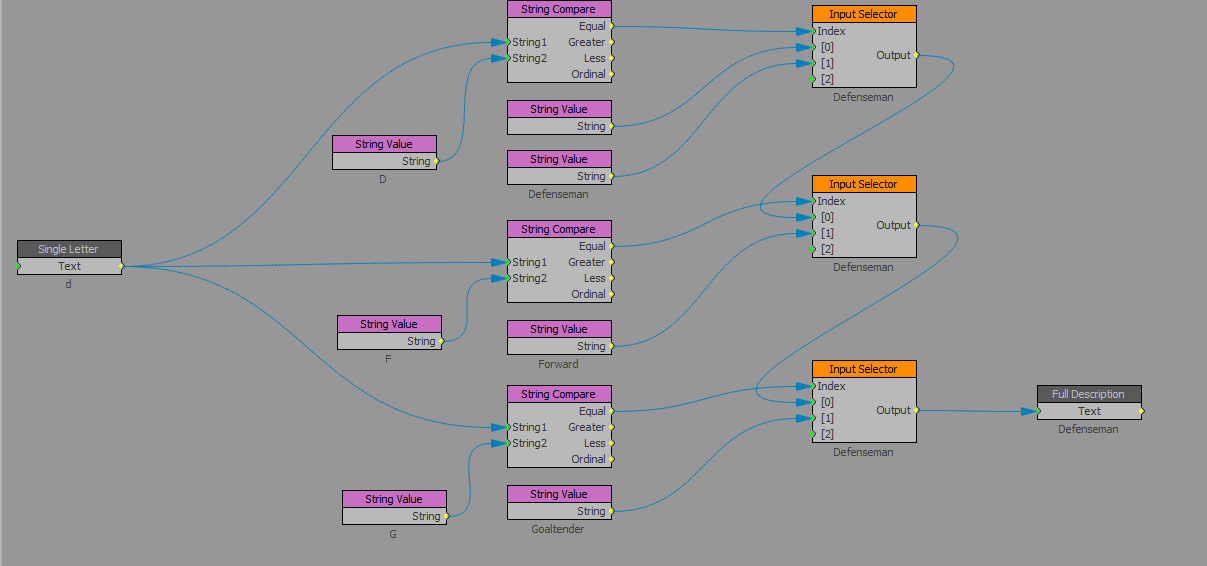
Task: Select the String Value node captioned F
Action: point(389,324)
